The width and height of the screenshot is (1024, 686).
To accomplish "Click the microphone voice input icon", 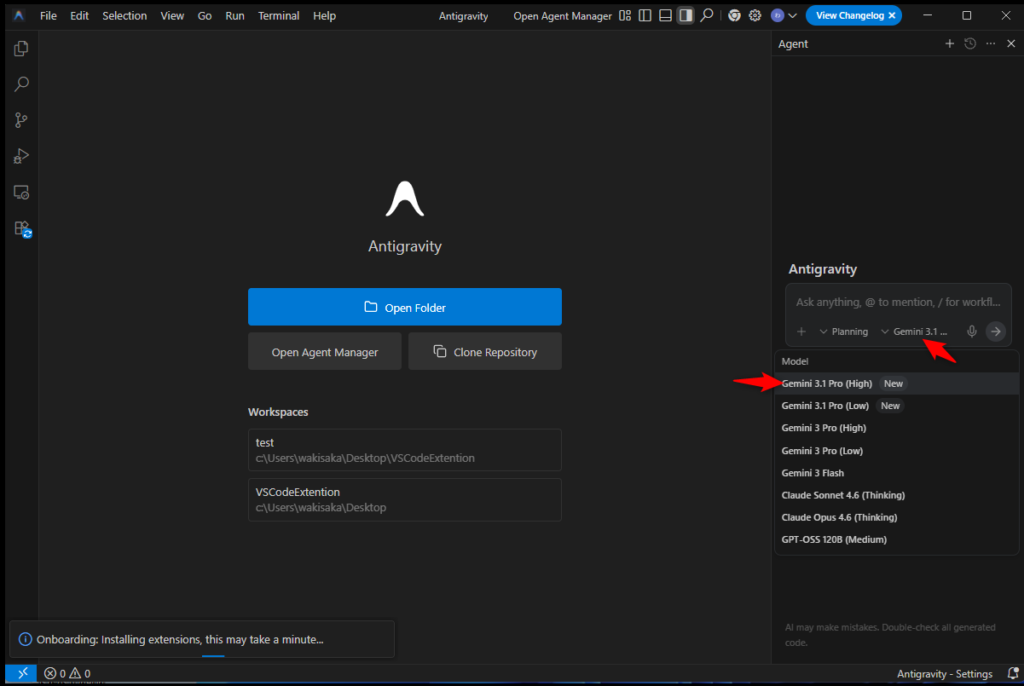I will pyautogui.click(x=971, y=331).
